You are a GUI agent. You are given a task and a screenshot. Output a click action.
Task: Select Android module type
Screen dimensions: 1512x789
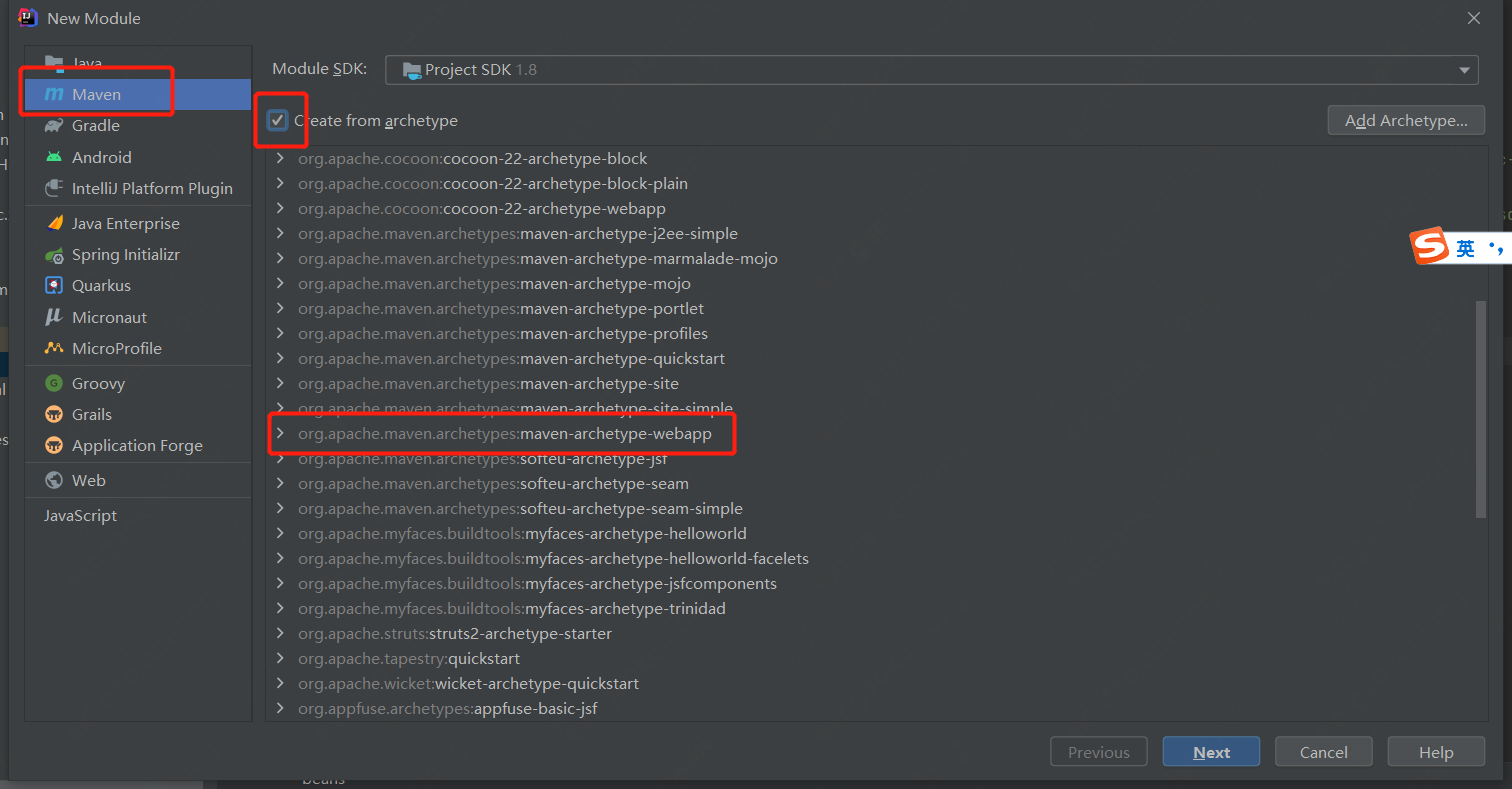point(138,157)
